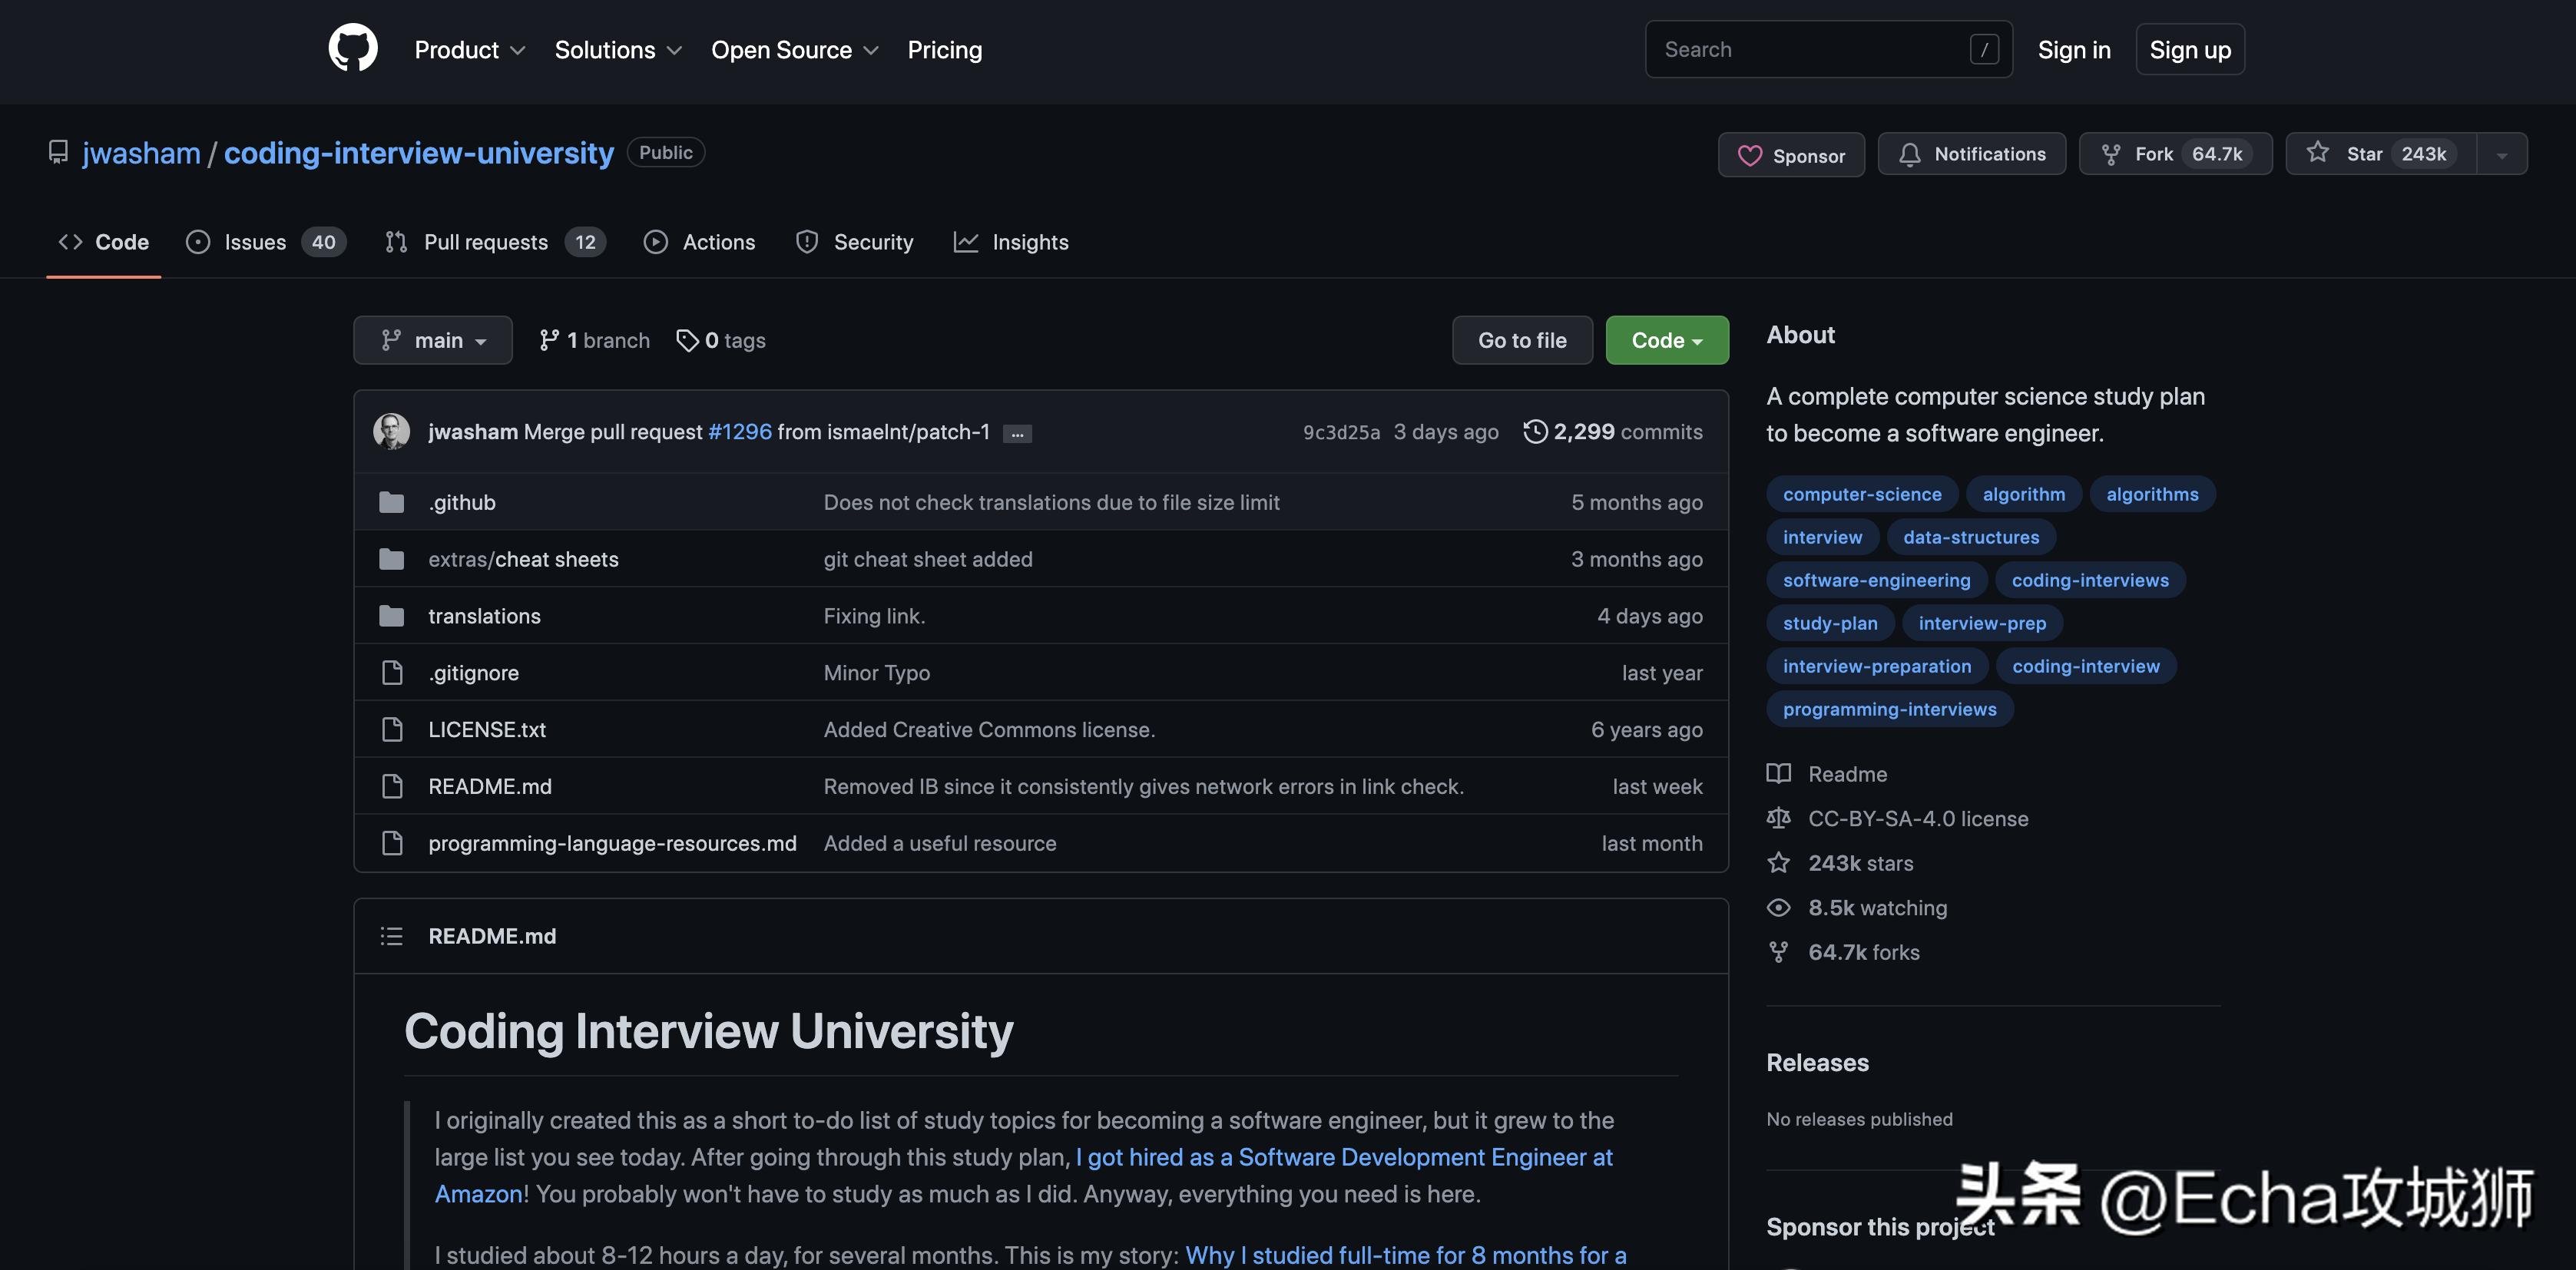This screenshot has height=1270, width=2576.
Task: Click the 0 tags label icon
Action: pyautogui.click(x=687, y=340)
